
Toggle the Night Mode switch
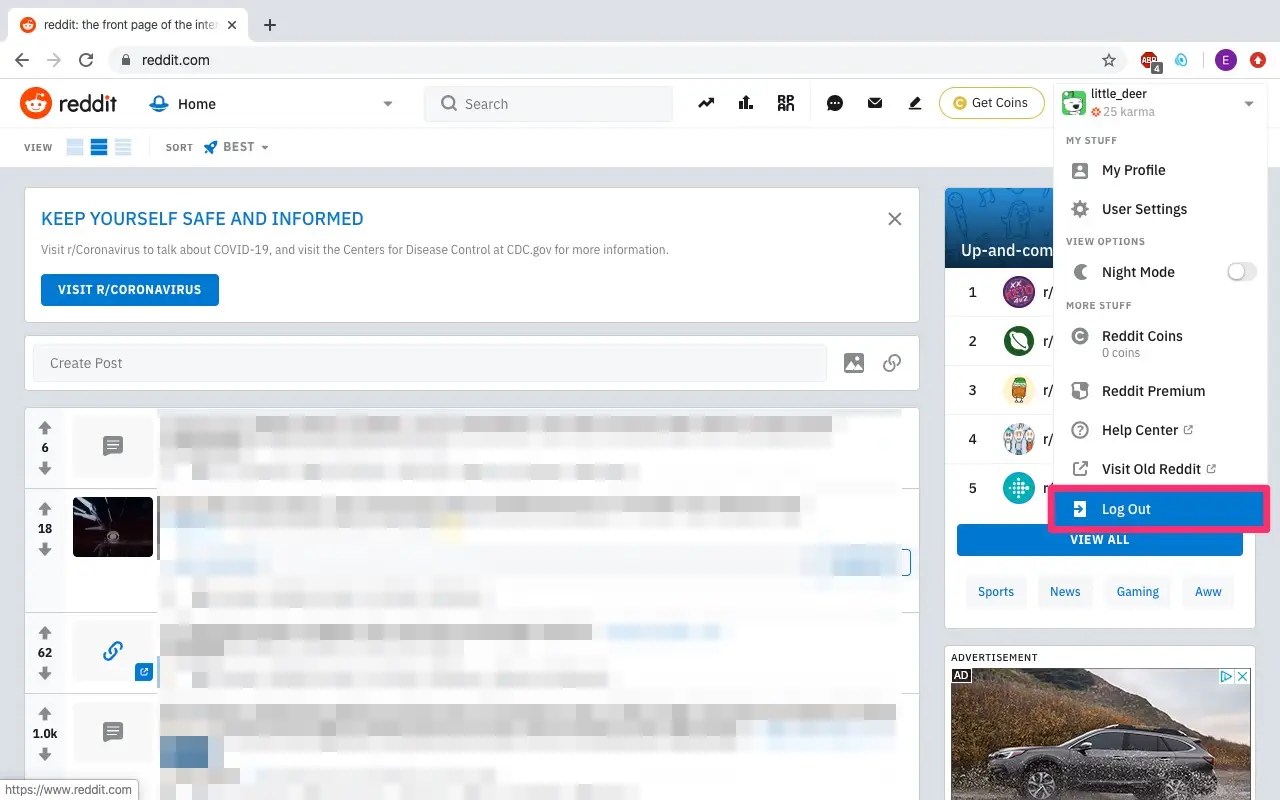click(1241, 272)
